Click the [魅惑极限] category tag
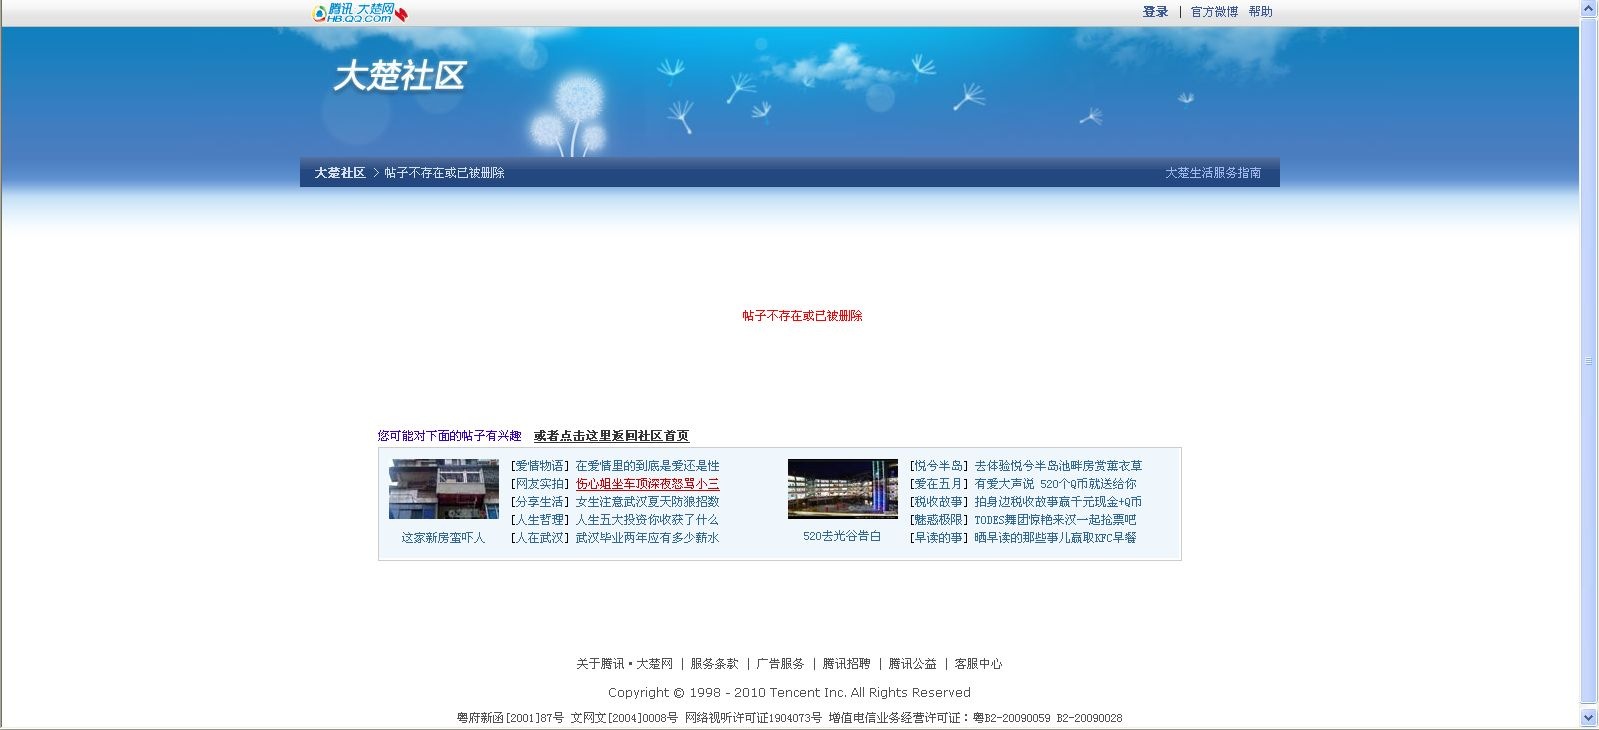The width and height of the screenshot is (1599, 730). [x=939, y=520]
